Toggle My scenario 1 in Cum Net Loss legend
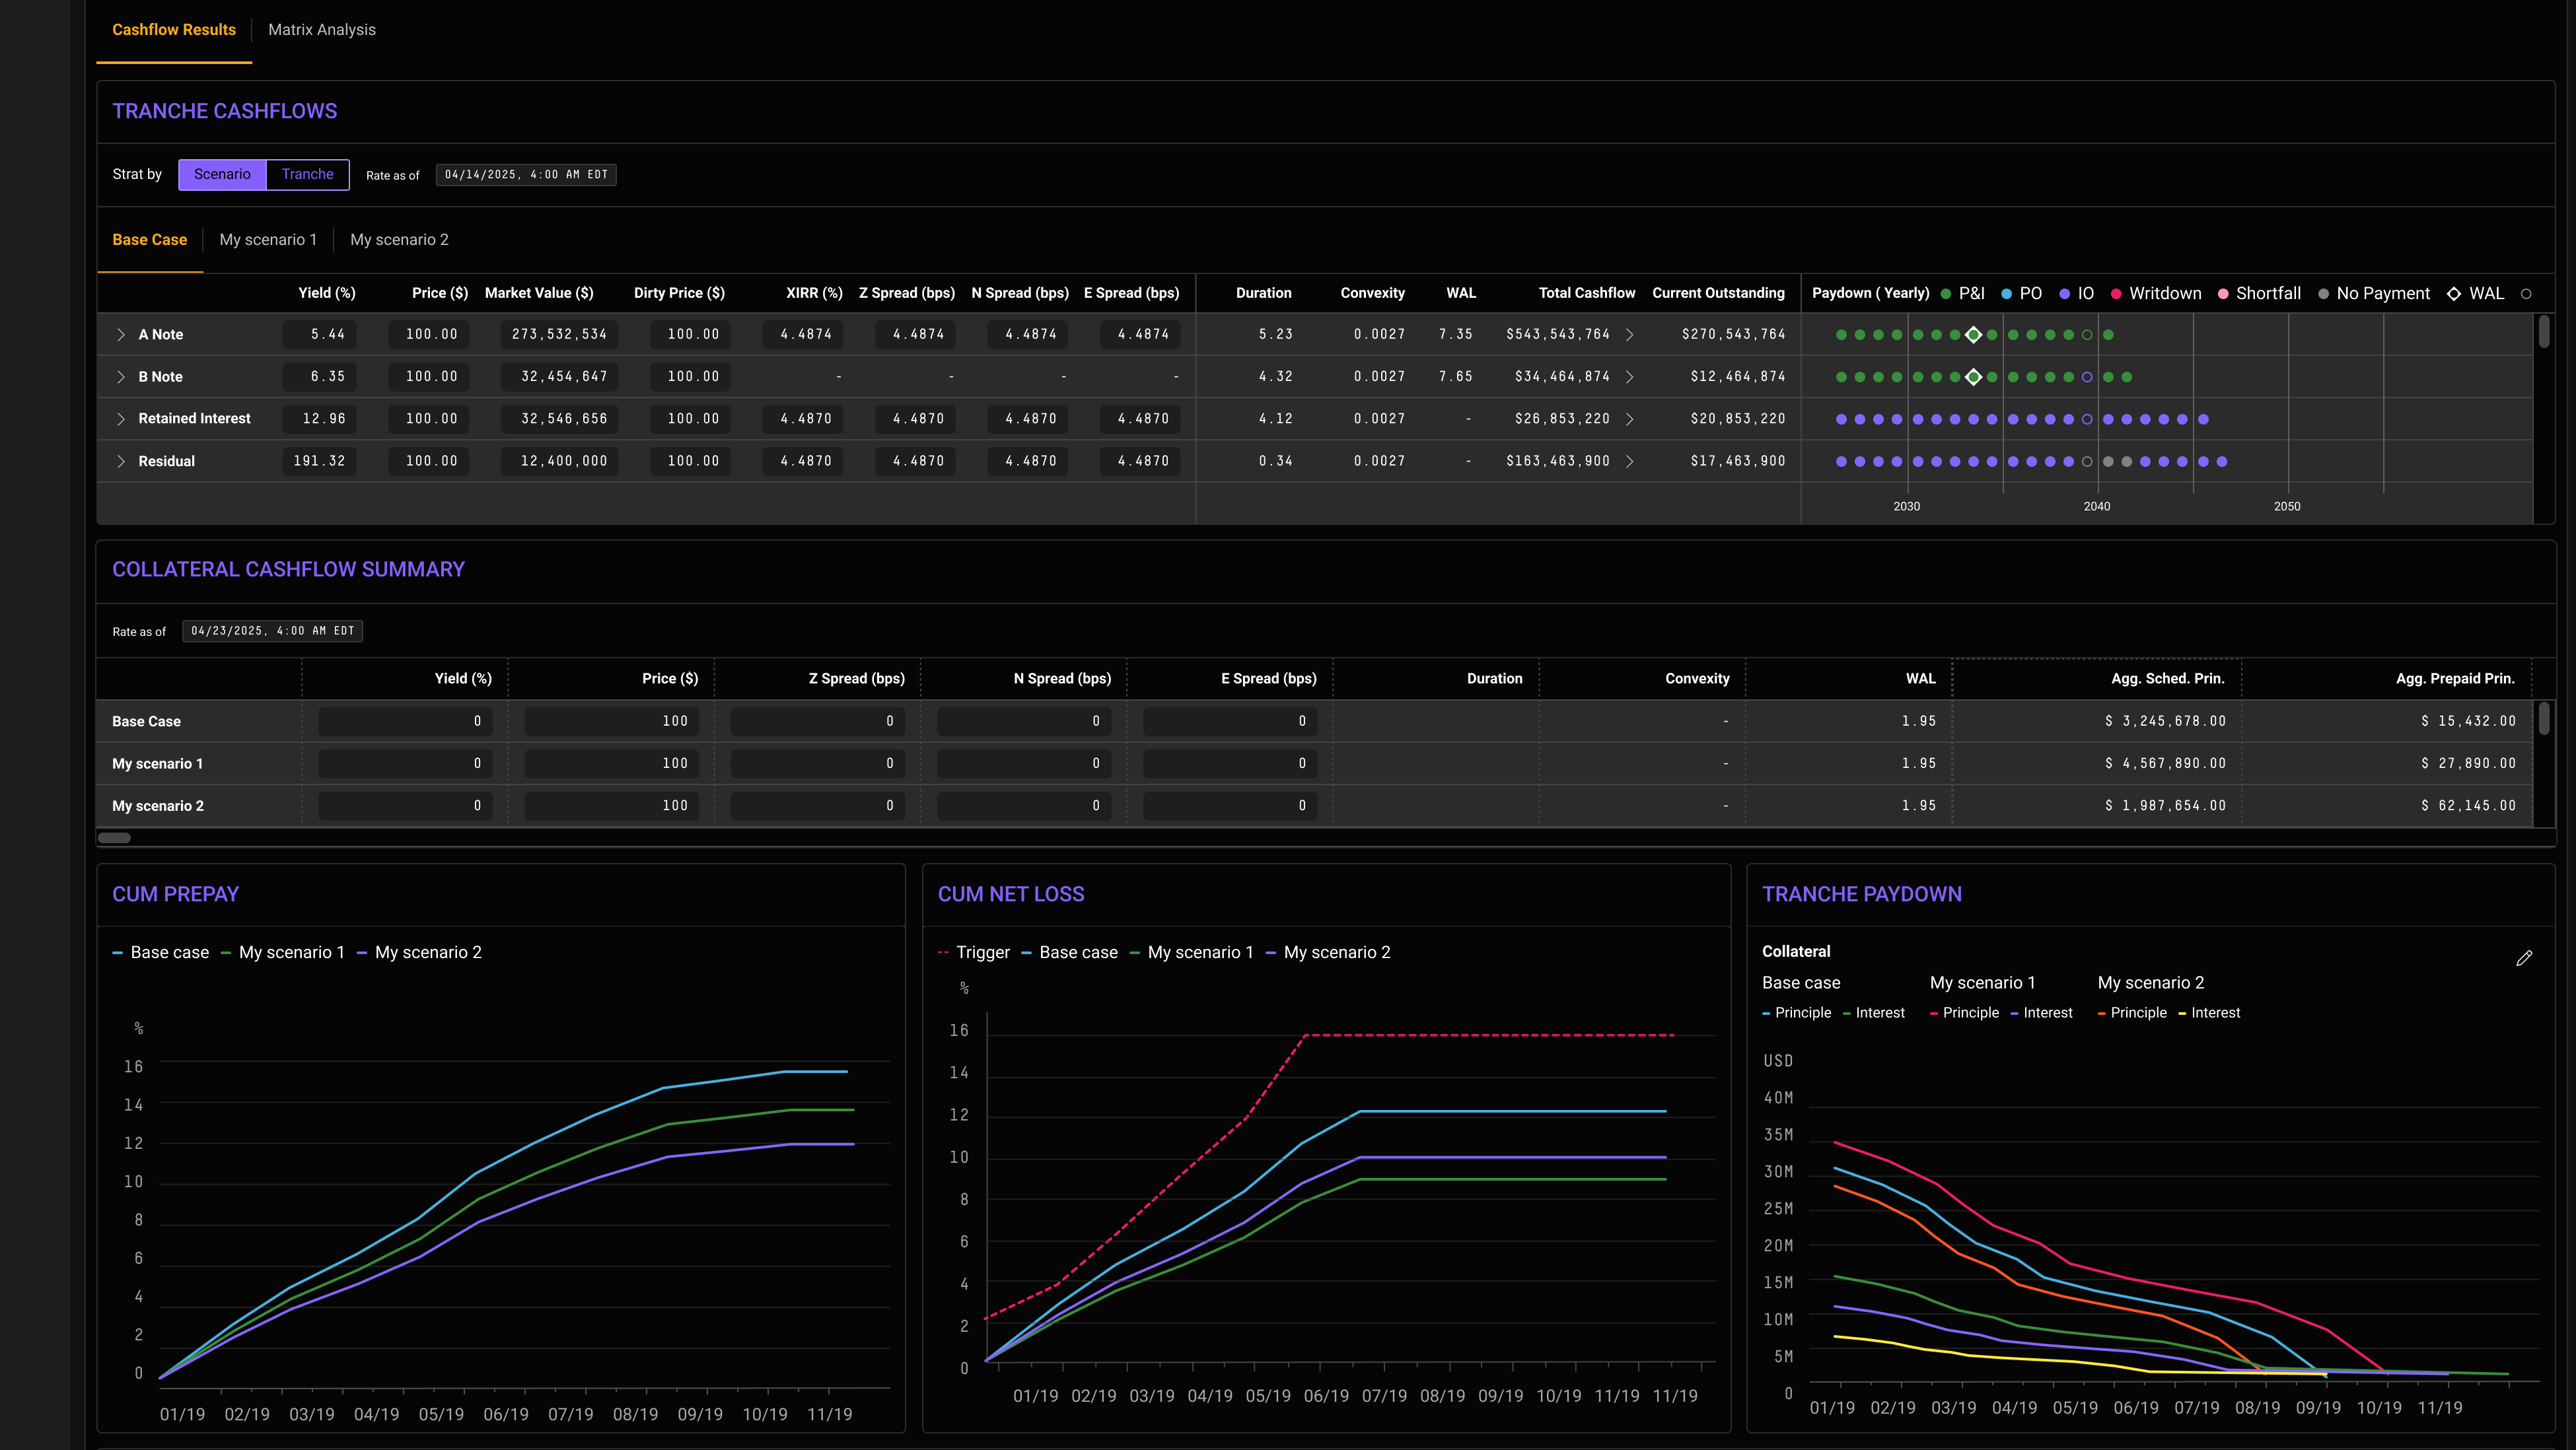 point(1191,953)
